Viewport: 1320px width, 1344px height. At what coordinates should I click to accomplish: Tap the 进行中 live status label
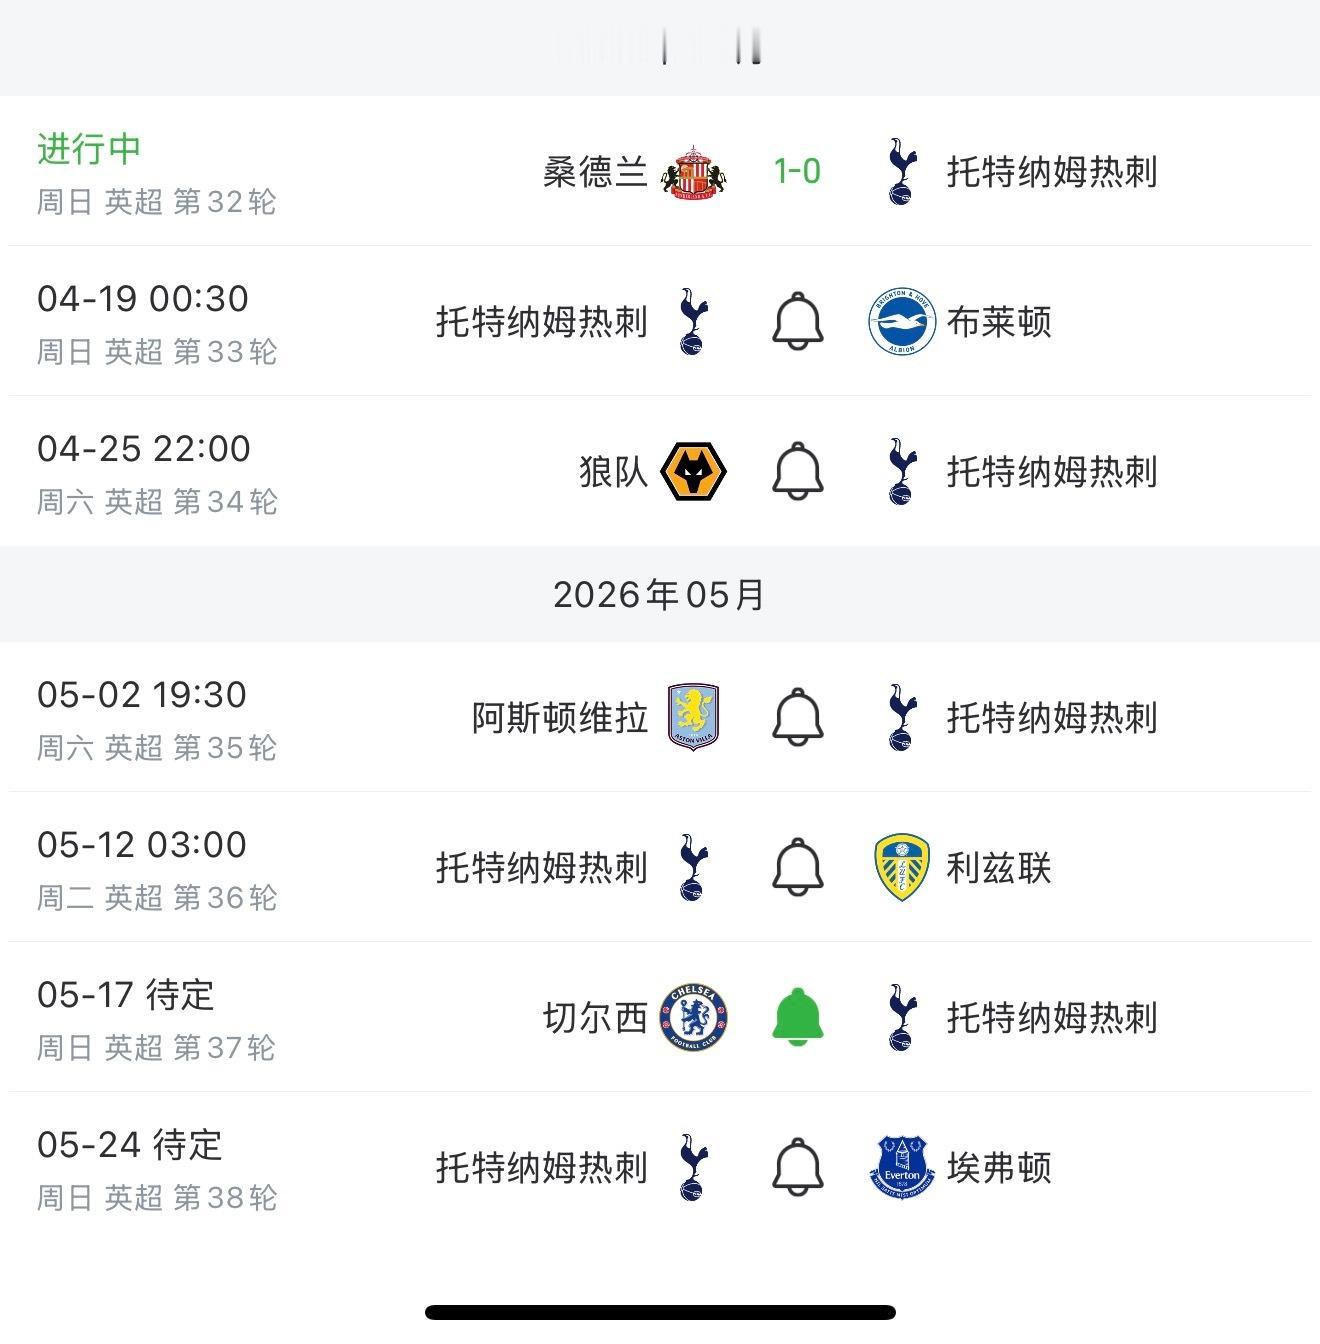89,149
